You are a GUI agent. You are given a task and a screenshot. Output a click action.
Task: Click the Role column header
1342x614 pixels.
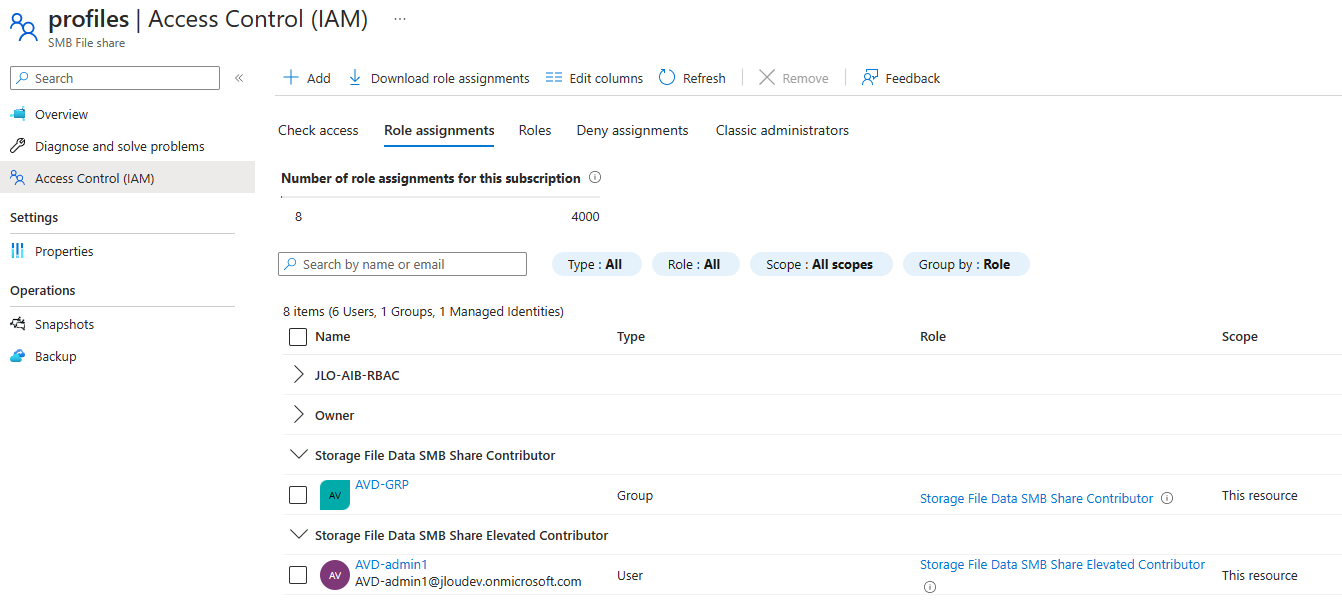click(933, 337)
